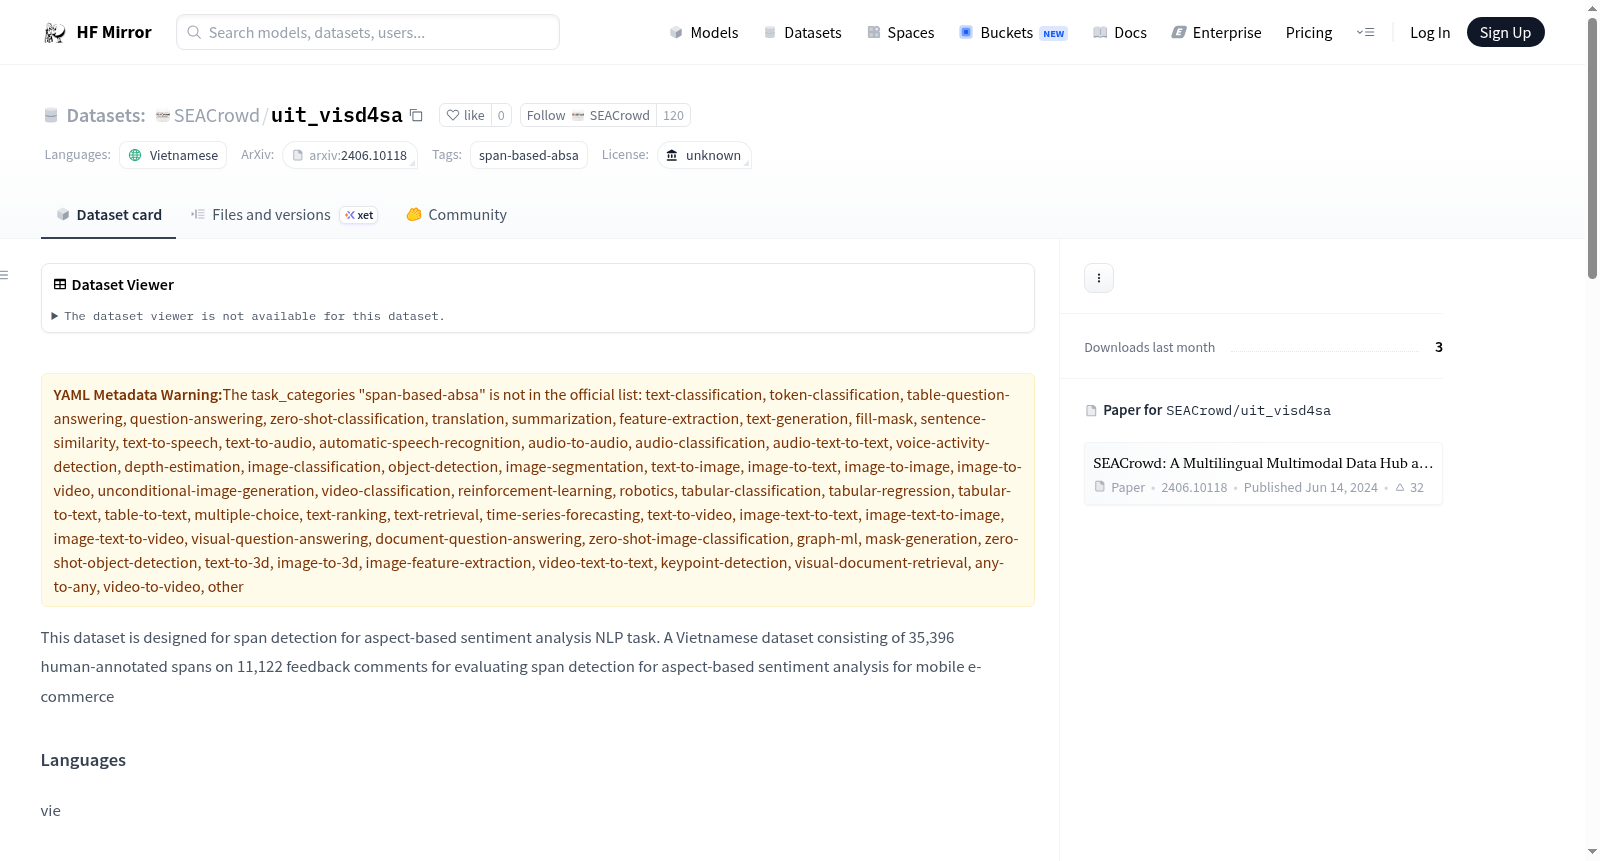The image size is (1600, 861).
Task: Click the 'Languages' section heading
Action: click(x=83, y=760)
